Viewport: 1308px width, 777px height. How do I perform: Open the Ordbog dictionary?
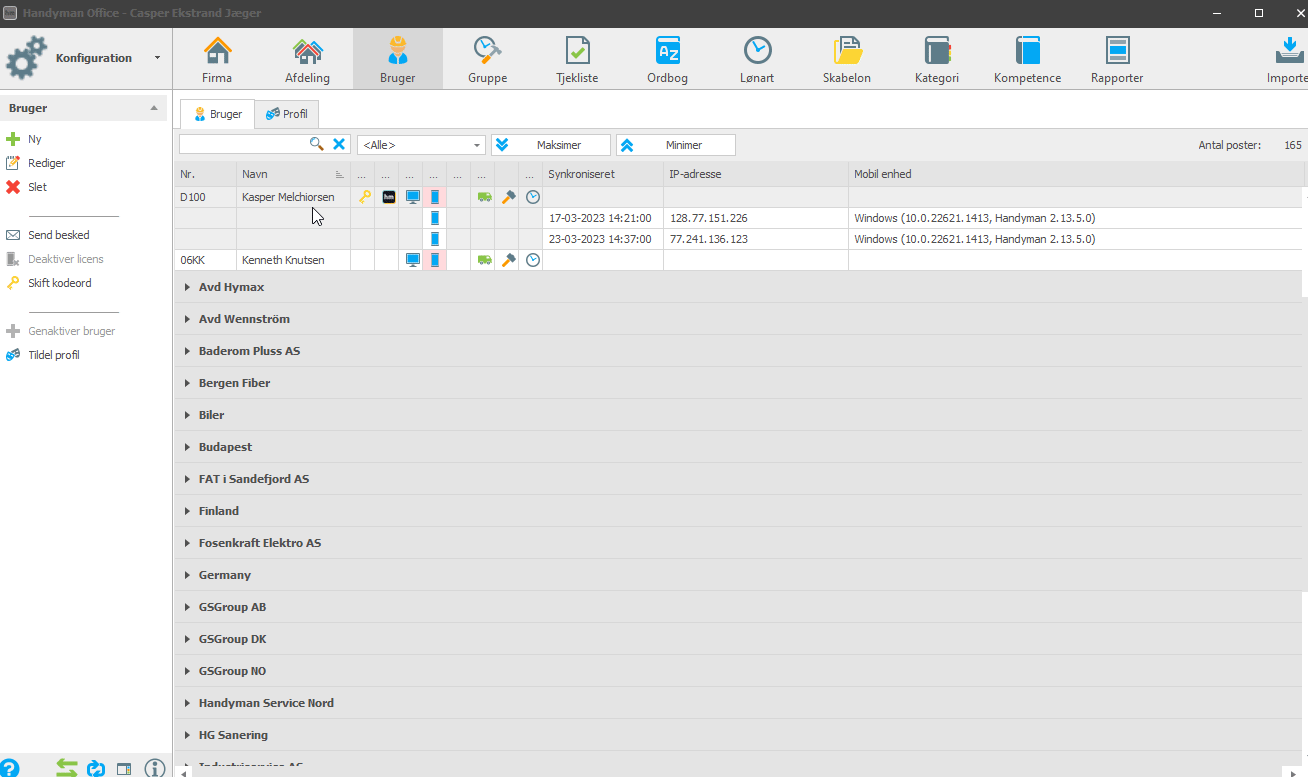point(667,59)
